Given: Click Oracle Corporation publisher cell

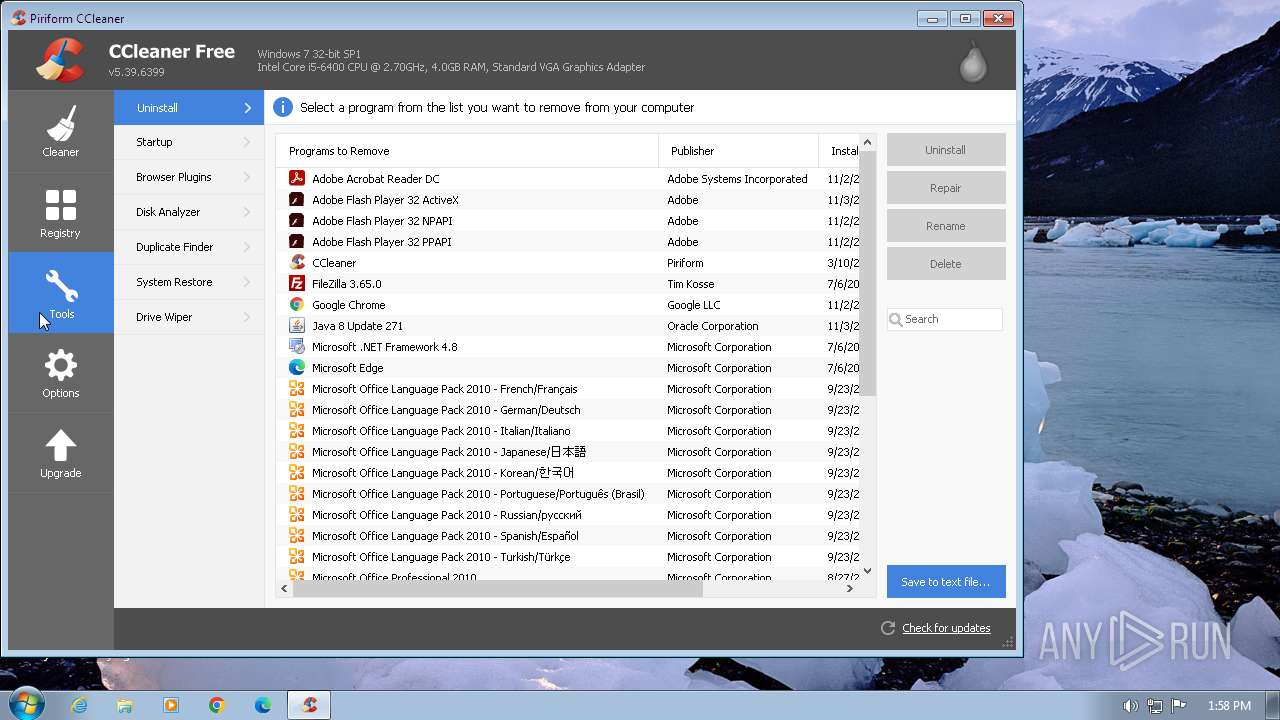Looking at the screenshot, I should [712, 326].
